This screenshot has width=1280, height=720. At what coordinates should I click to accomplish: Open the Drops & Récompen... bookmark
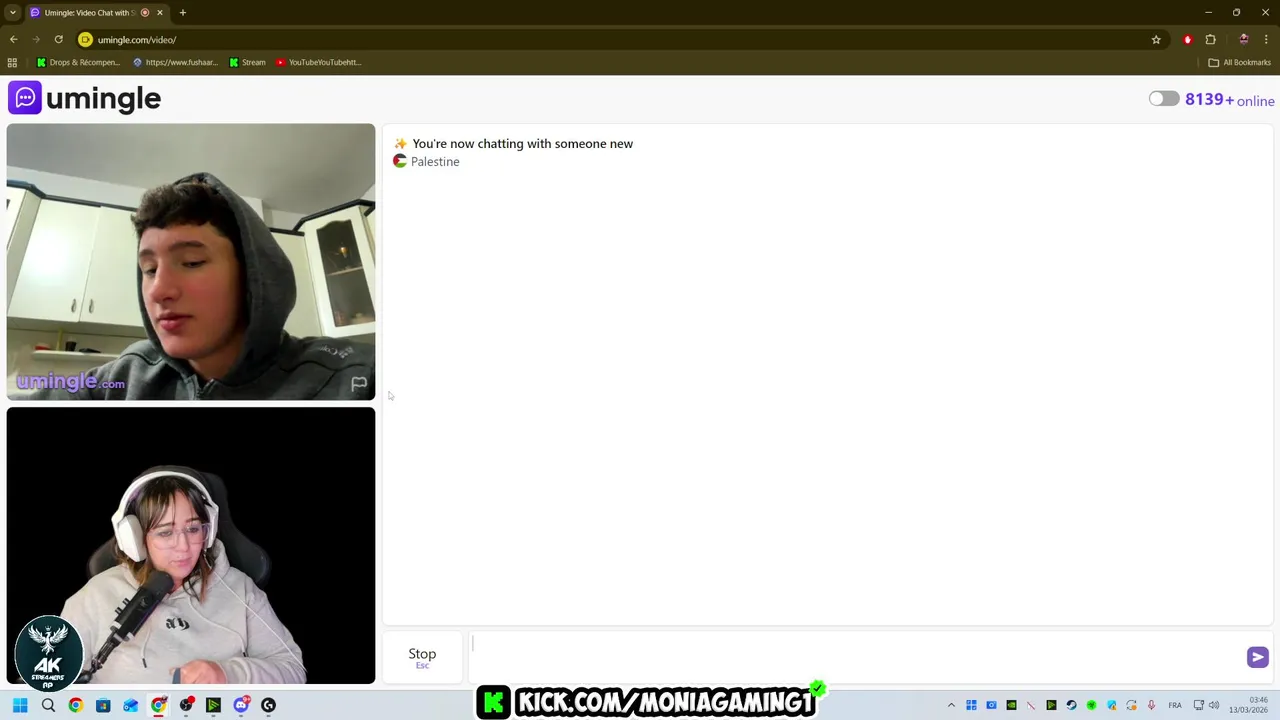coord(79,62)
